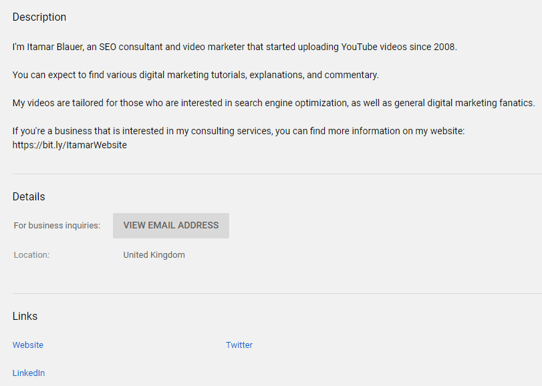
Task: Click the divider line above Details
Action: pyautogui.click(x=277, y=174)
